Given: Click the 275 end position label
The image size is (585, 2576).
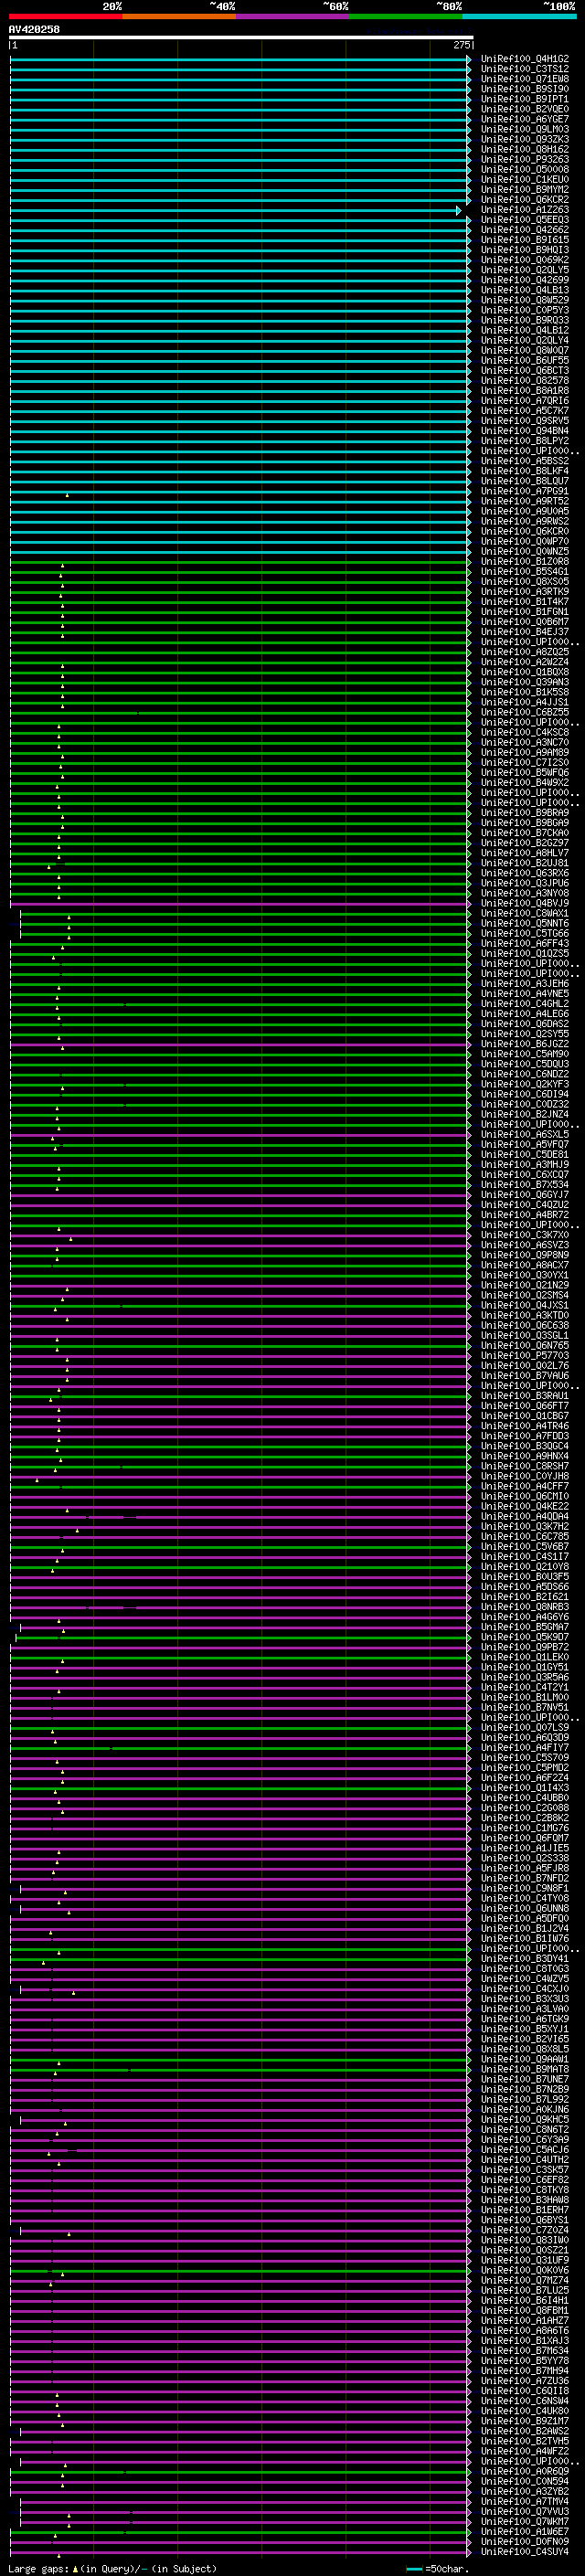Looking at the screenshot, I should pyautogui.click(x=461, y=45).
